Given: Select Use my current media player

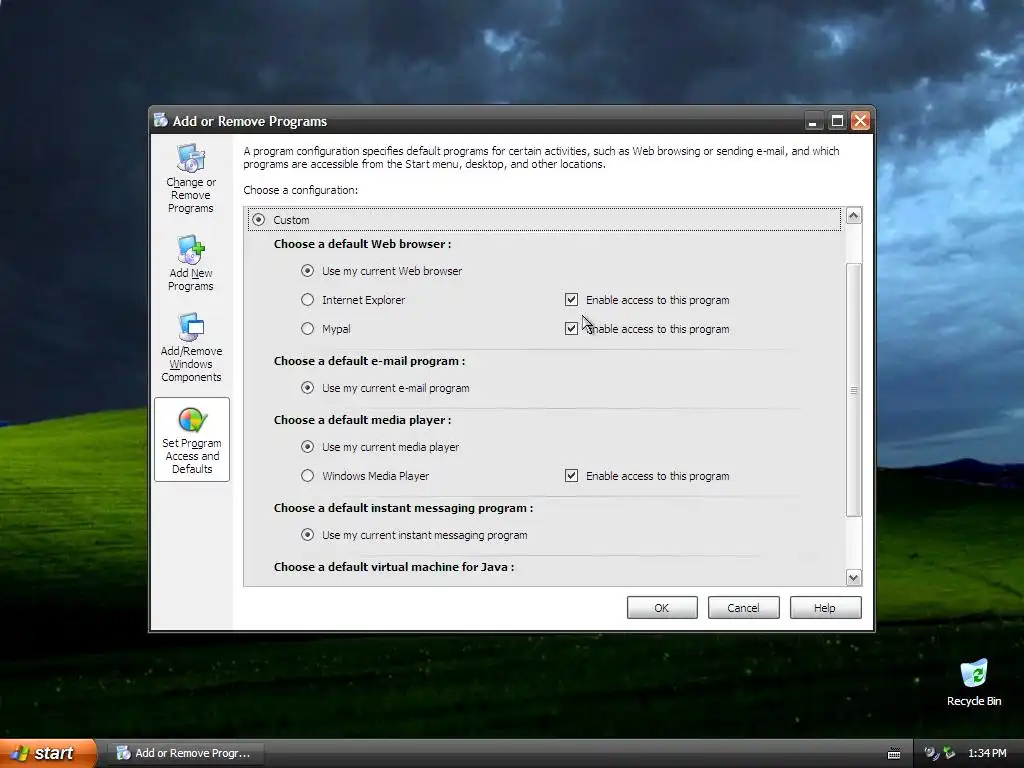Looking at the screenshot, I should coord(307,447).
